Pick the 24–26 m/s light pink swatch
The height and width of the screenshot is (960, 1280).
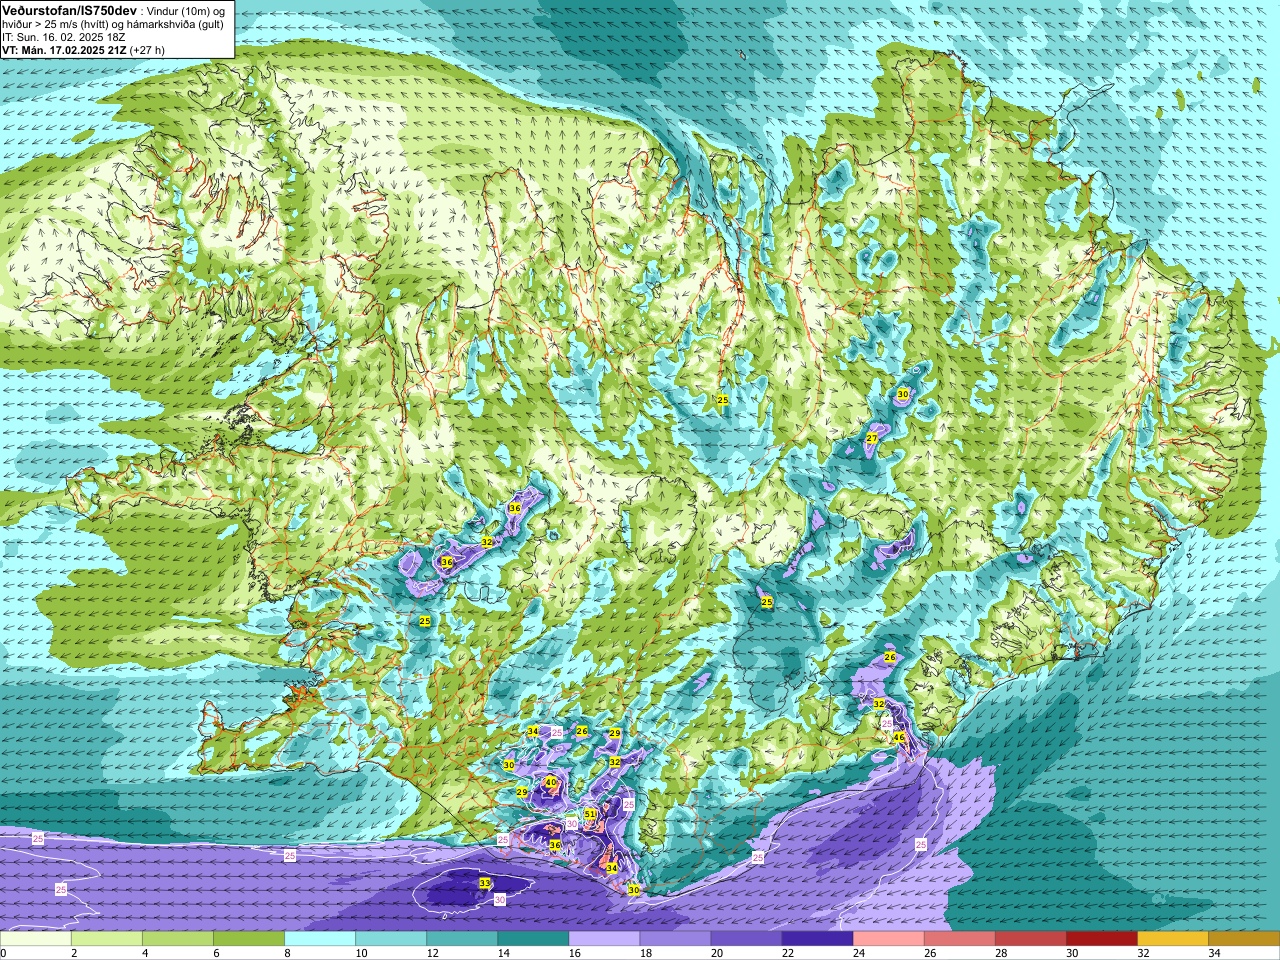pyautogui.click(x=888, y=939)
